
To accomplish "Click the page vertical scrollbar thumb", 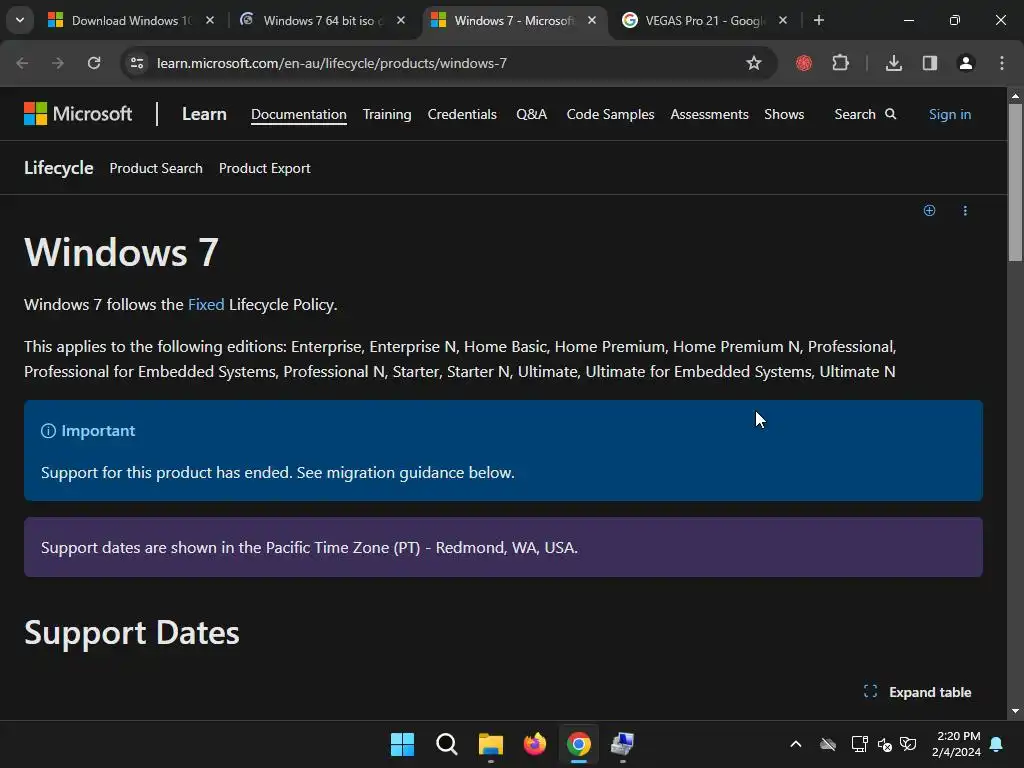I will click(1015, 182).
